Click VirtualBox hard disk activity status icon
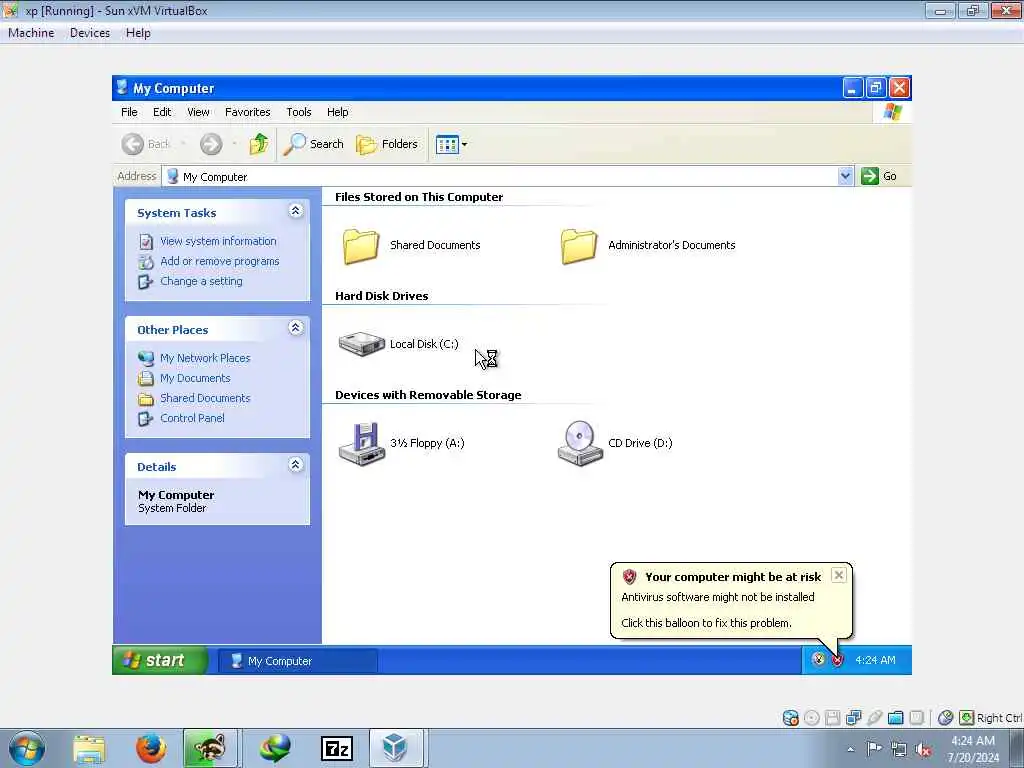The height and width of the screenshot is (768, 1024). pyautogui.click(x=790, y=718)
